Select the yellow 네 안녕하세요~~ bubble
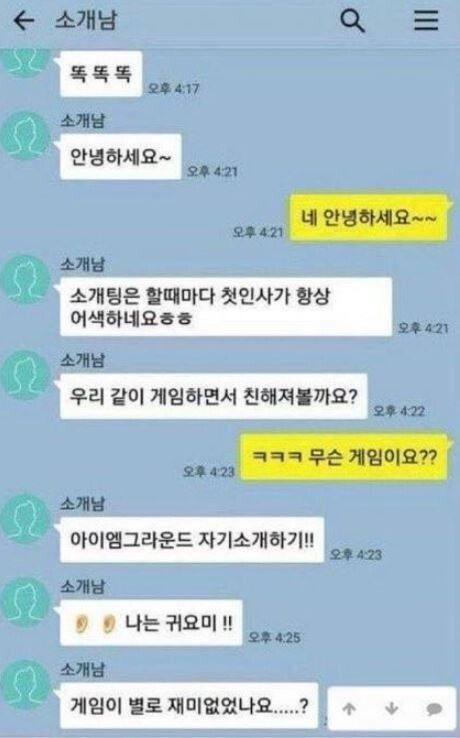Image resolution: width=460 pixels, height=738 pixels. 368,218
